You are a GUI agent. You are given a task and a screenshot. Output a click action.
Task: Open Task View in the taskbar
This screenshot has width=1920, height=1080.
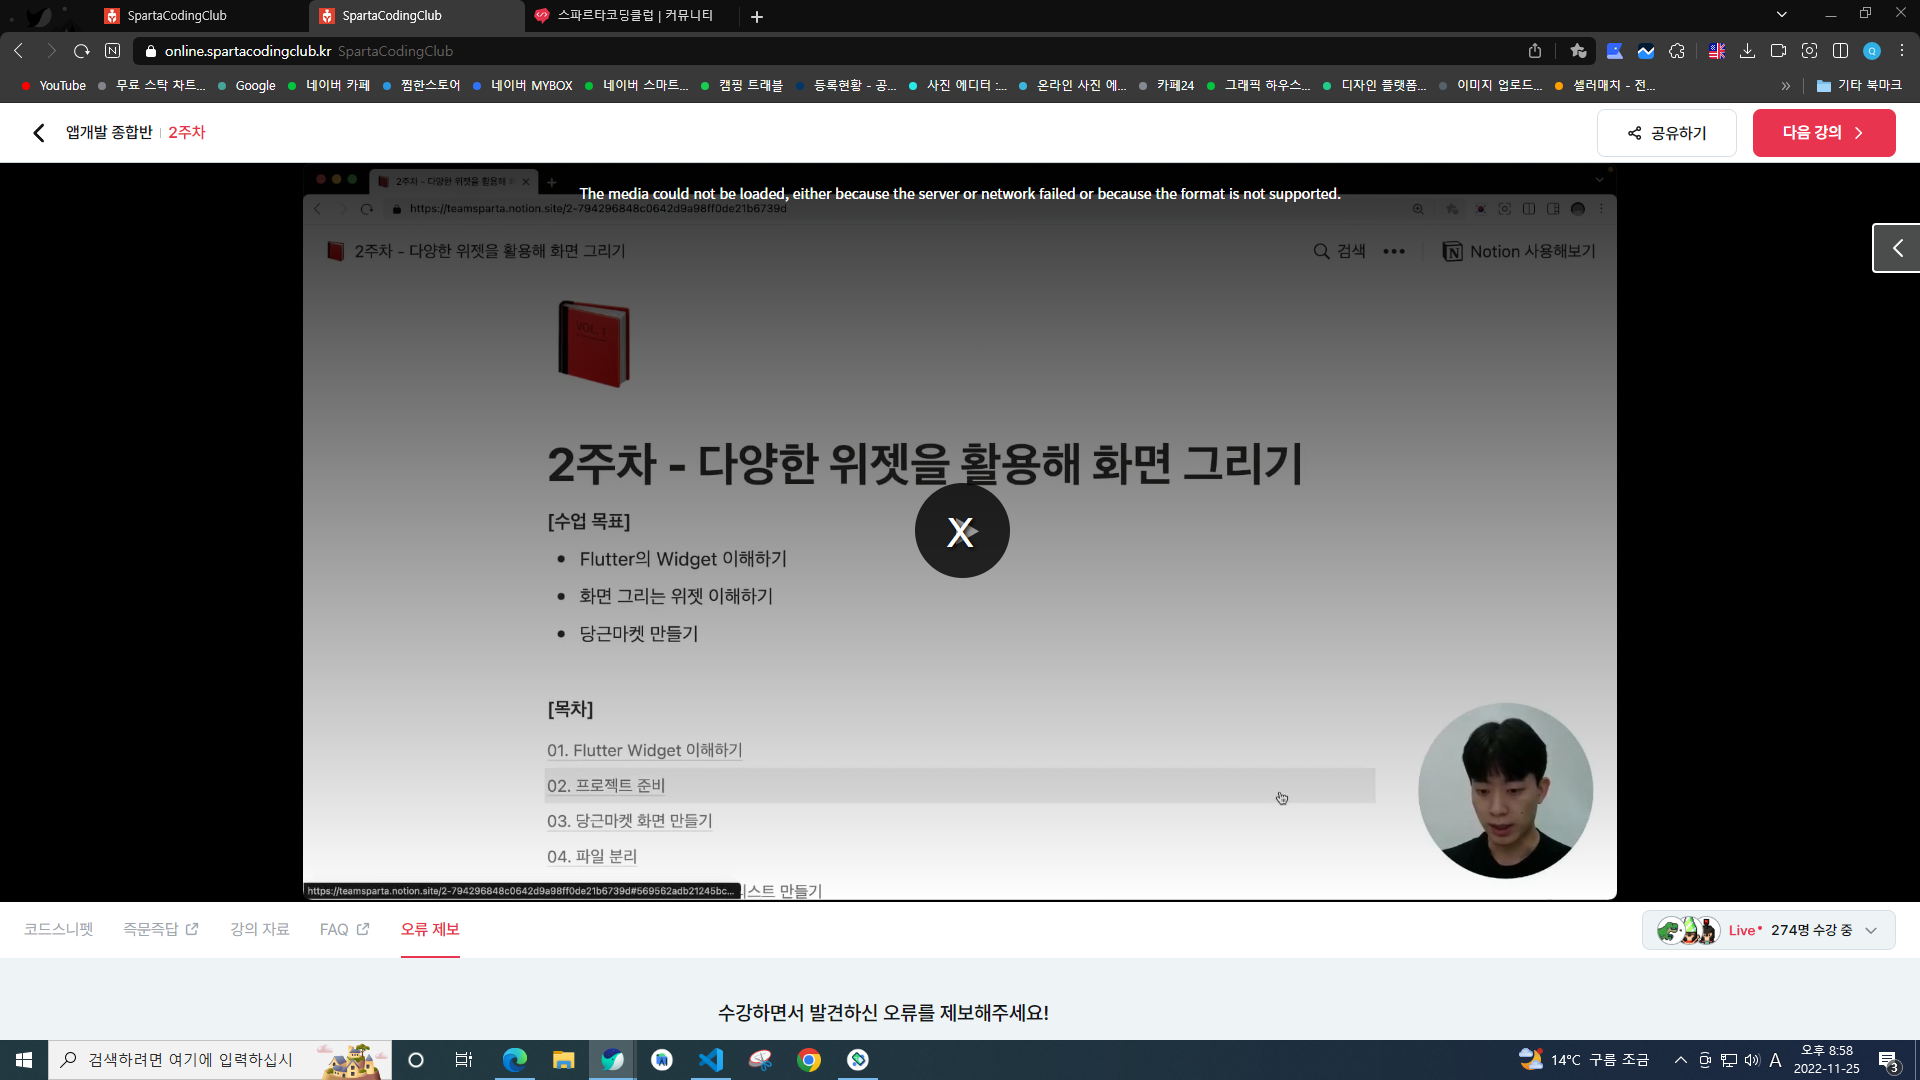click(x=464, y=1060)
